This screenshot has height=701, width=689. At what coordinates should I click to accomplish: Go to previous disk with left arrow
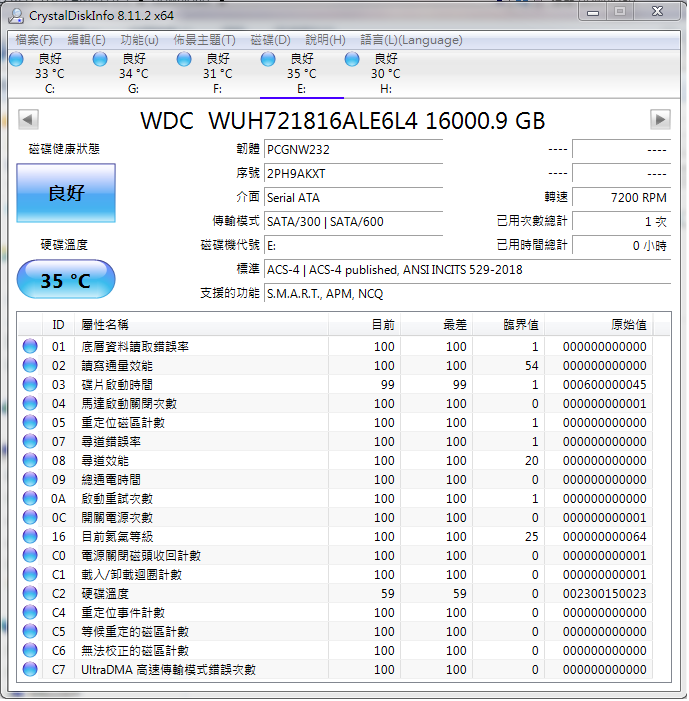(x=28, y=119)
